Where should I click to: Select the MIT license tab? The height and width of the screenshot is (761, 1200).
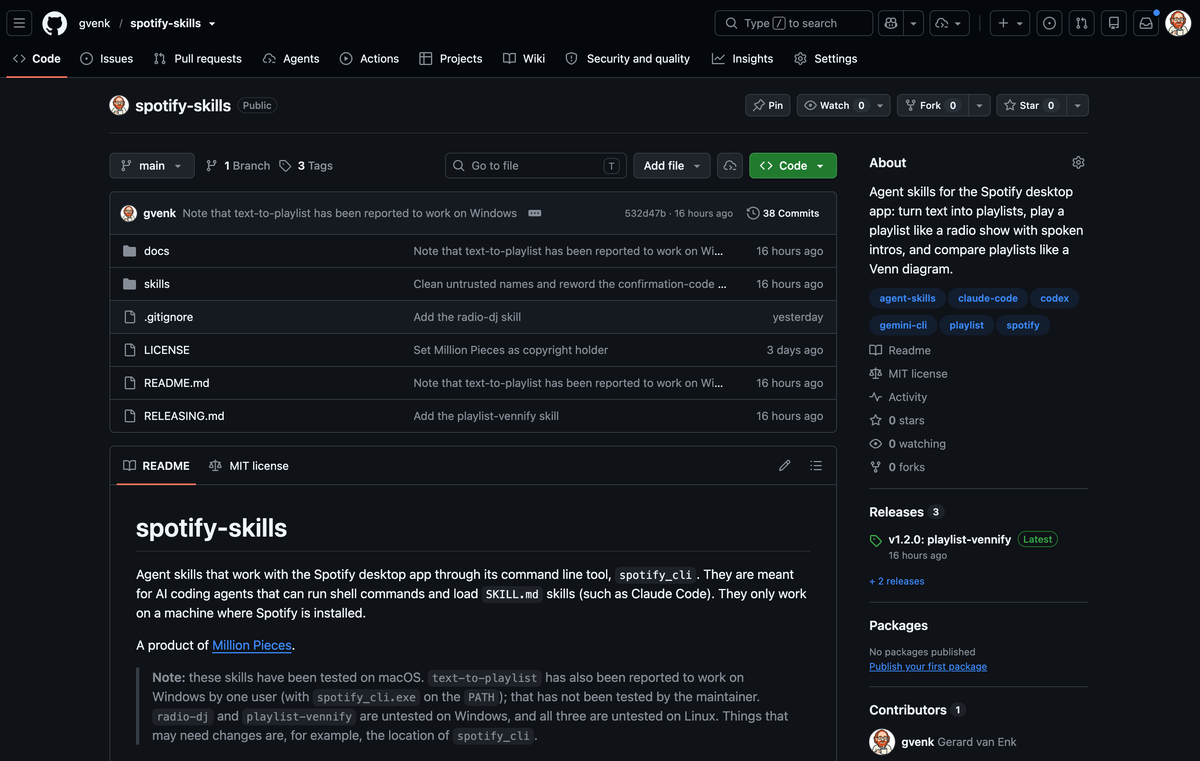pyautogui.click(x=249, y=466)
